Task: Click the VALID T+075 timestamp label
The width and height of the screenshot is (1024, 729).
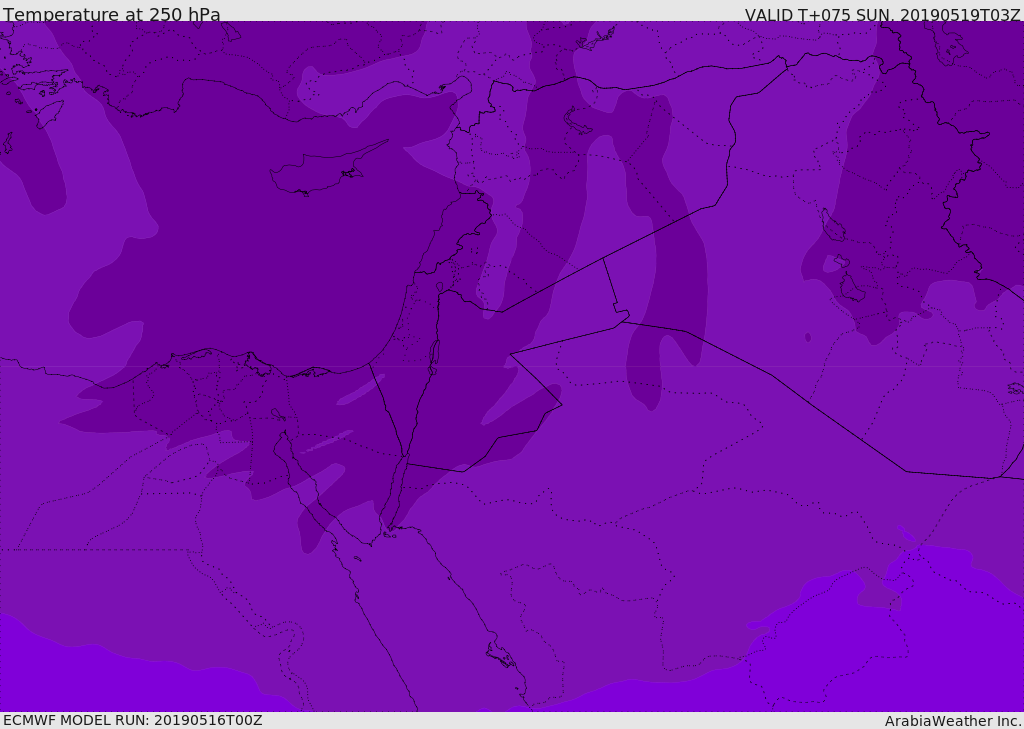Action: pos(882,15)
